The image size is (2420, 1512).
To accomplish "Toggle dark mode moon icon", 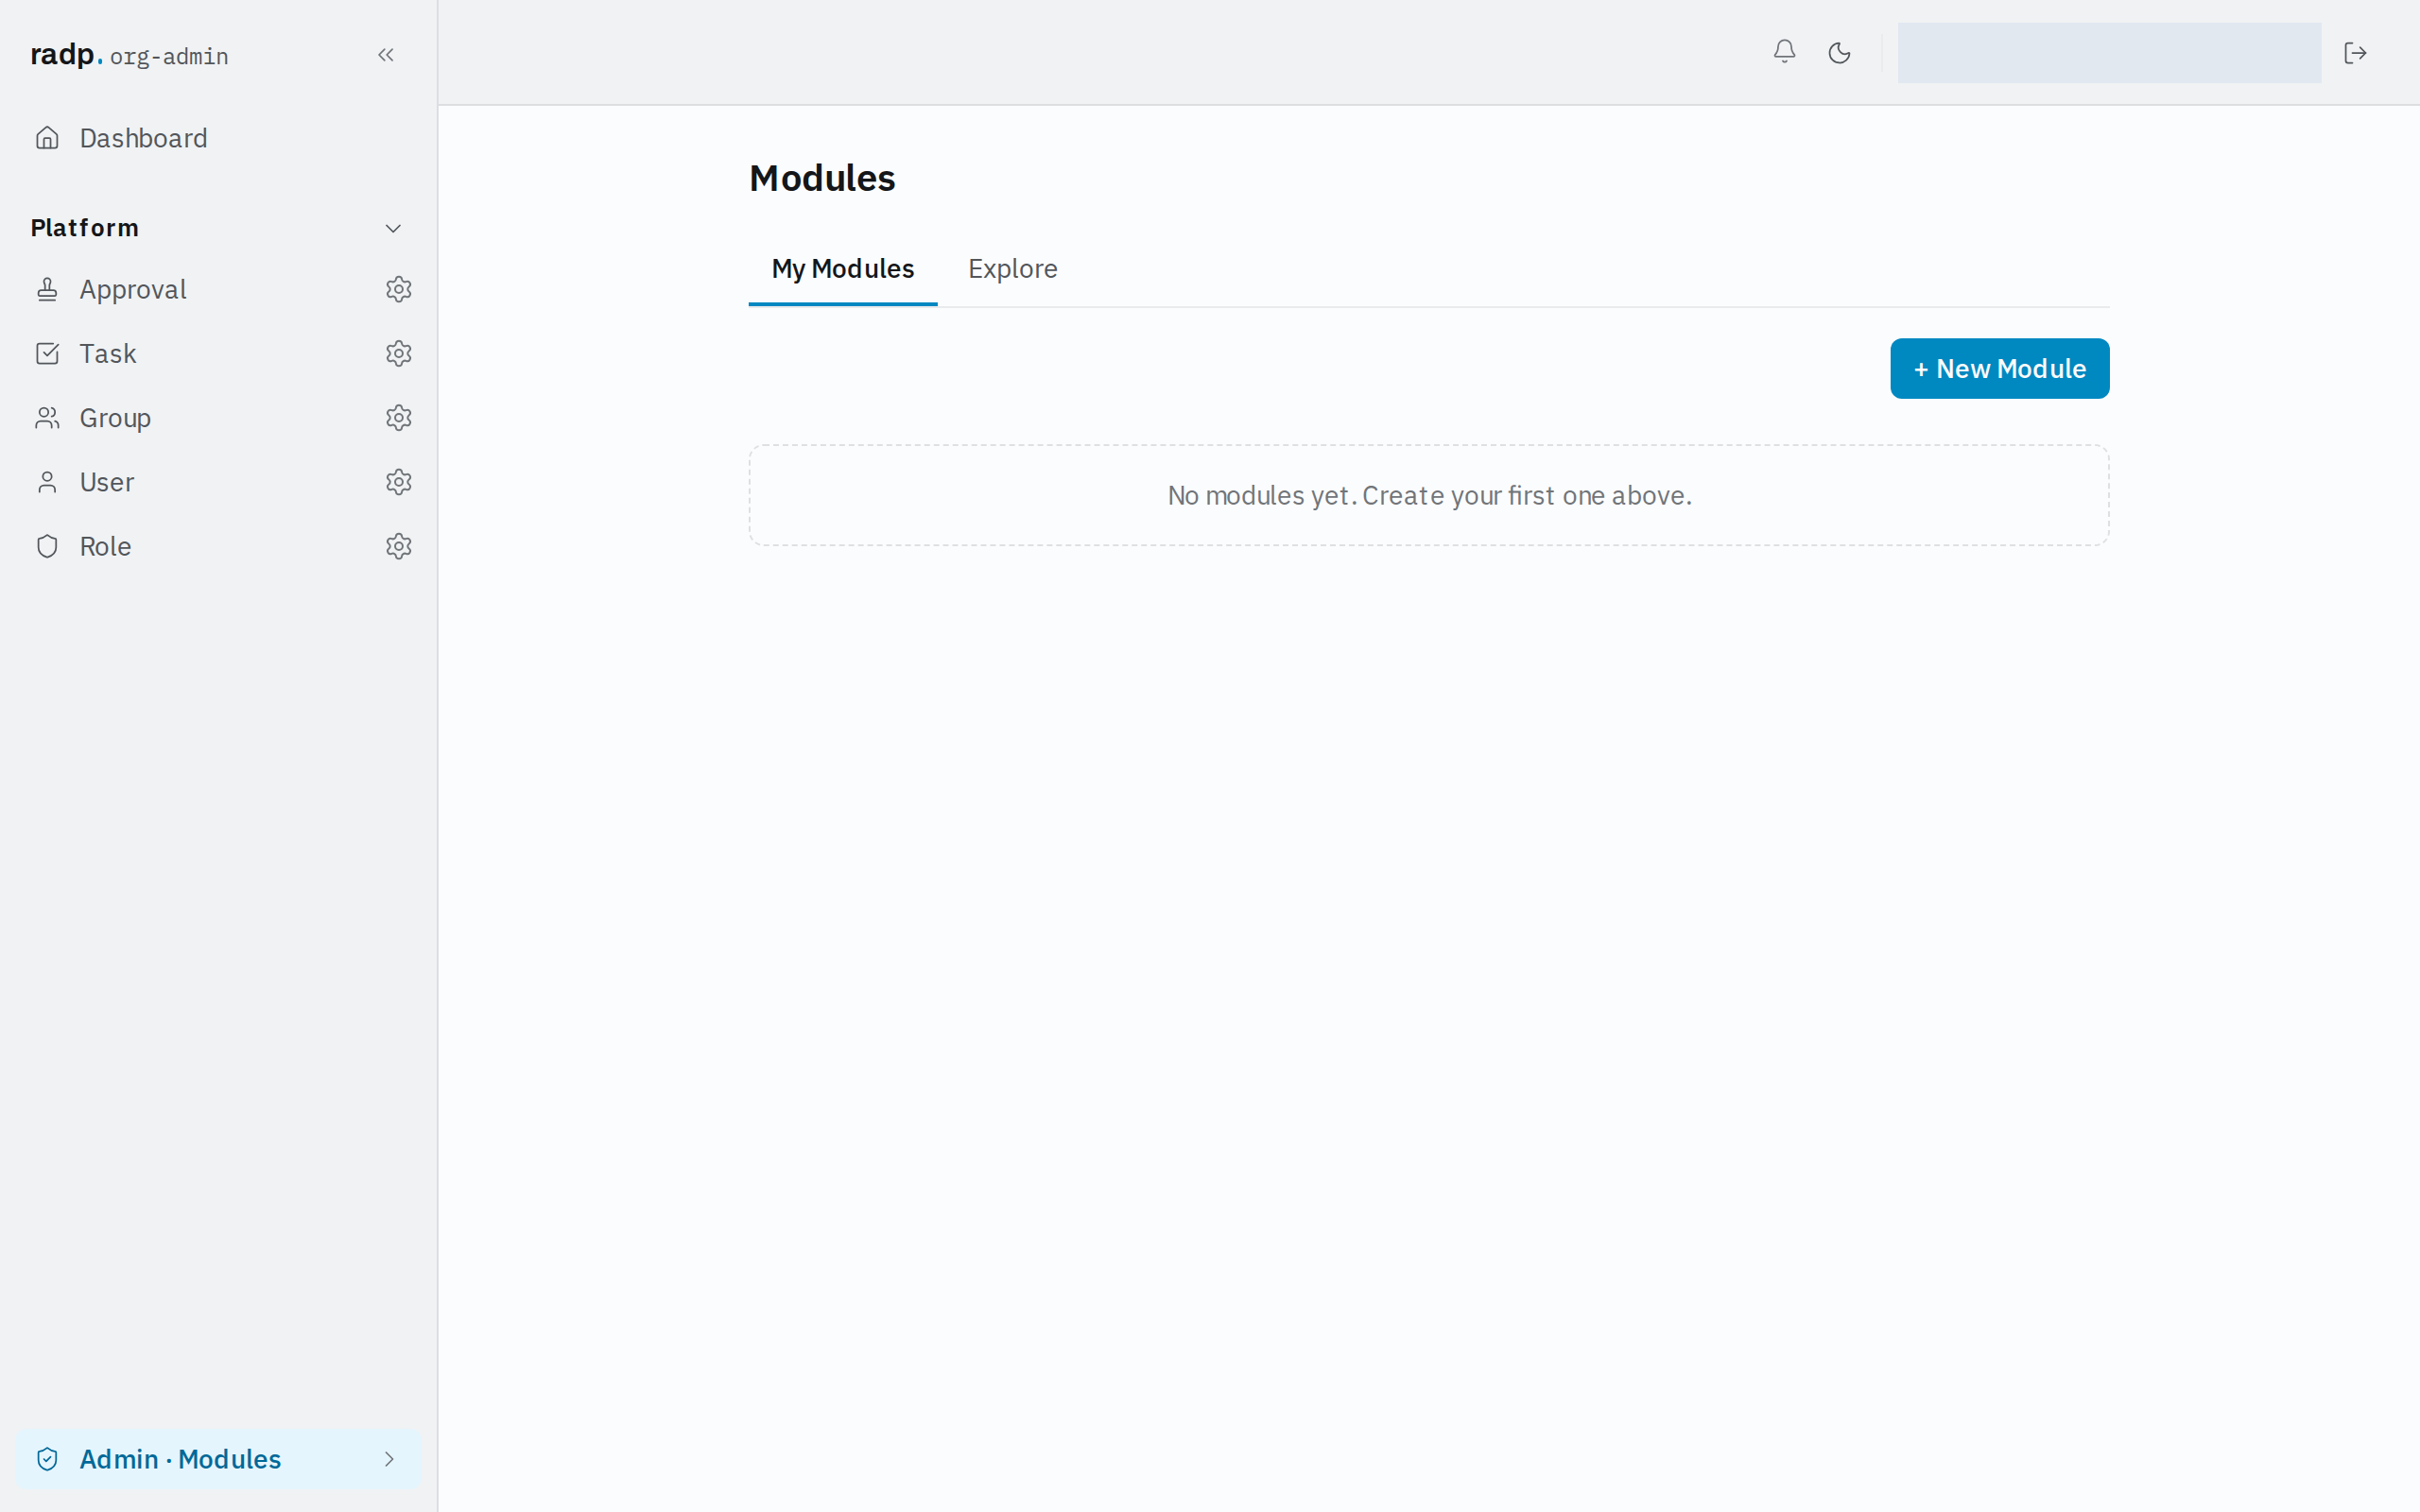I will pyautogui.click(x=1839, y=53).
